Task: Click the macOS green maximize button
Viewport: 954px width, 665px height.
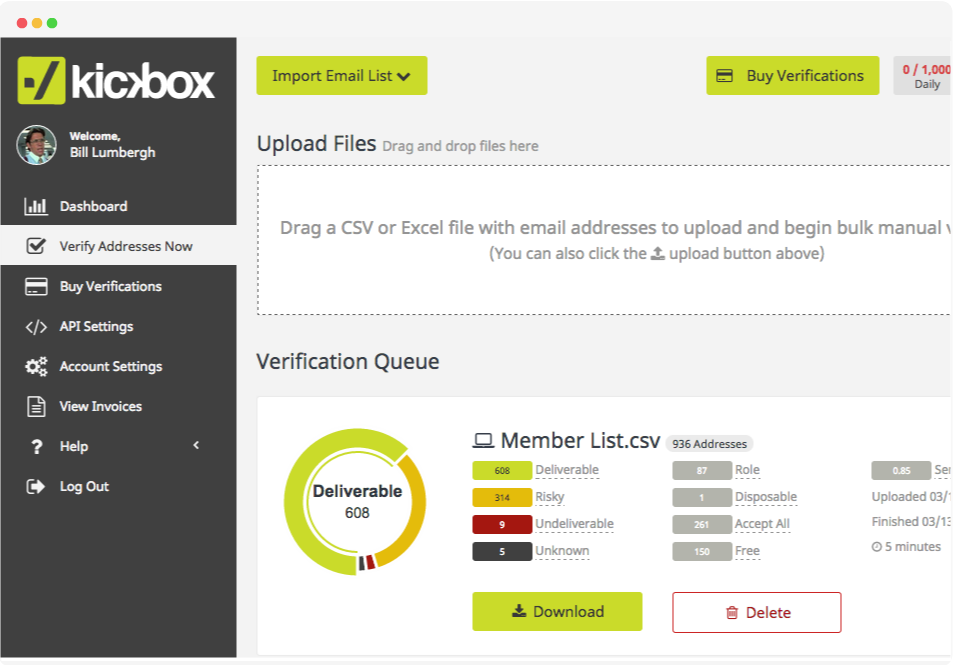Action: tap(52, 23)
